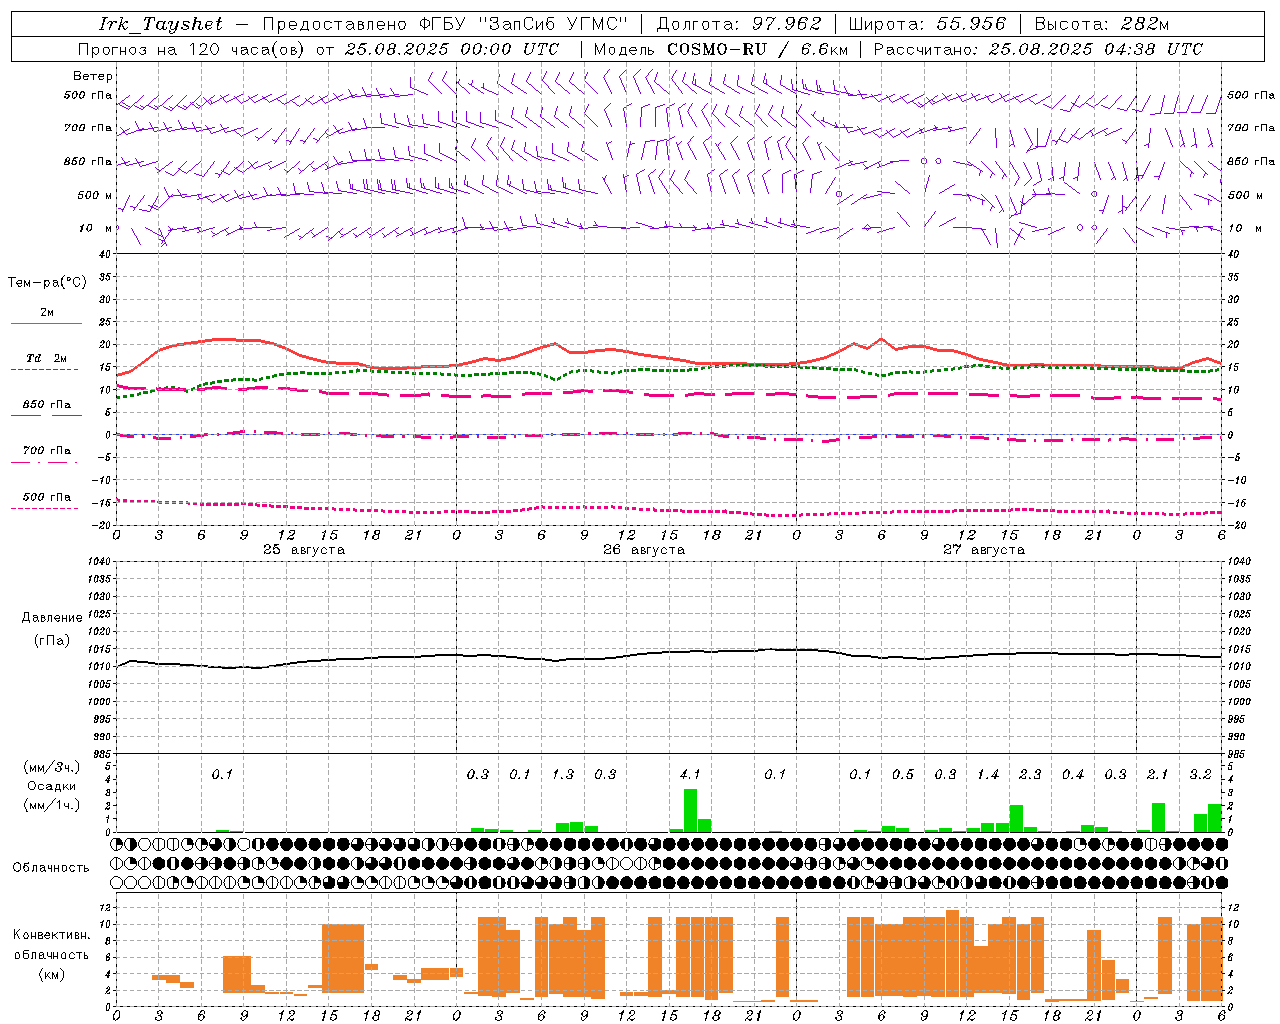The height and width of the screenshot is (1024, 1280).
Task: Click the "3.2" three-hour precipitation value
Action: (x=1200, y=774)
